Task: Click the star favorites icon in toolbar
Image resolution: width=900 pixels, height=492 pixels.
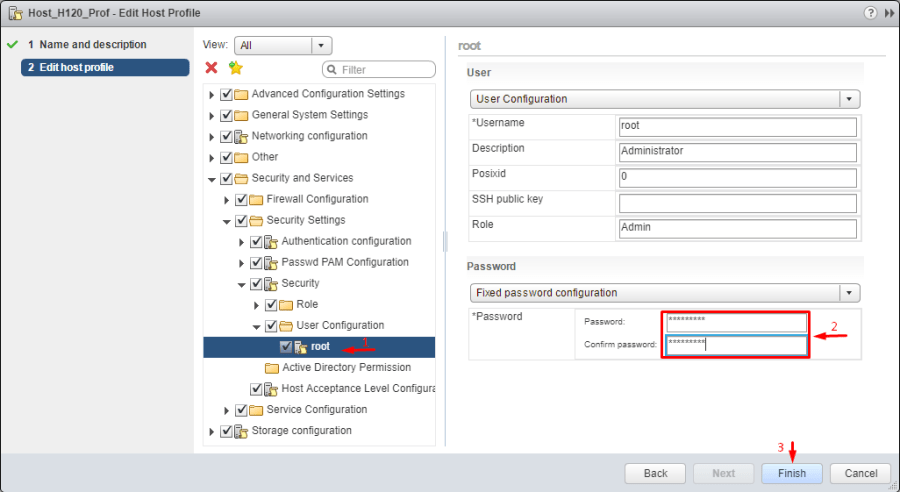Action: [x=235, y=68]
